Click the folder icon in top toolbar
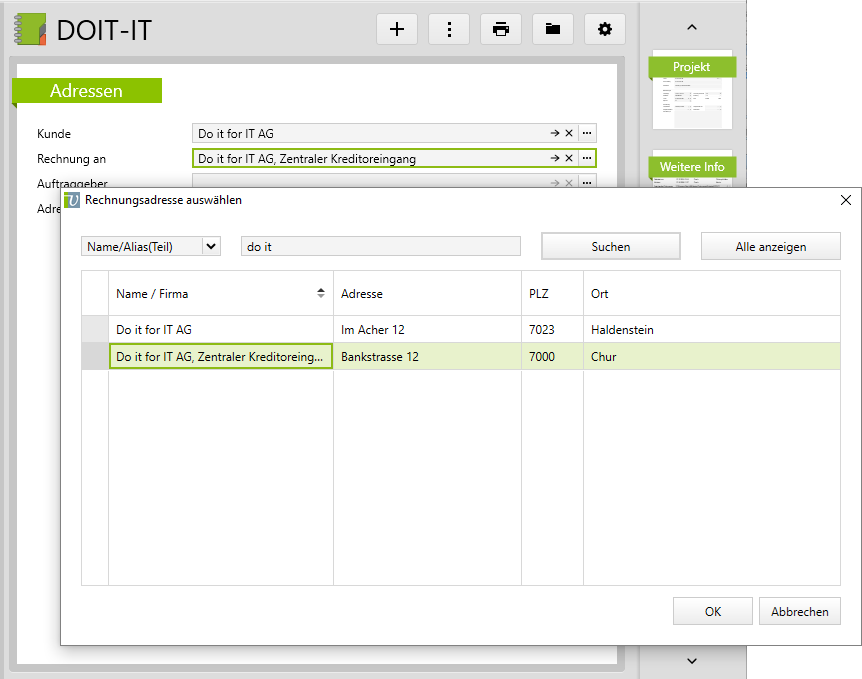Image resolution: width=862 pixels, height=679 pixels. click(x=553, y=29)
